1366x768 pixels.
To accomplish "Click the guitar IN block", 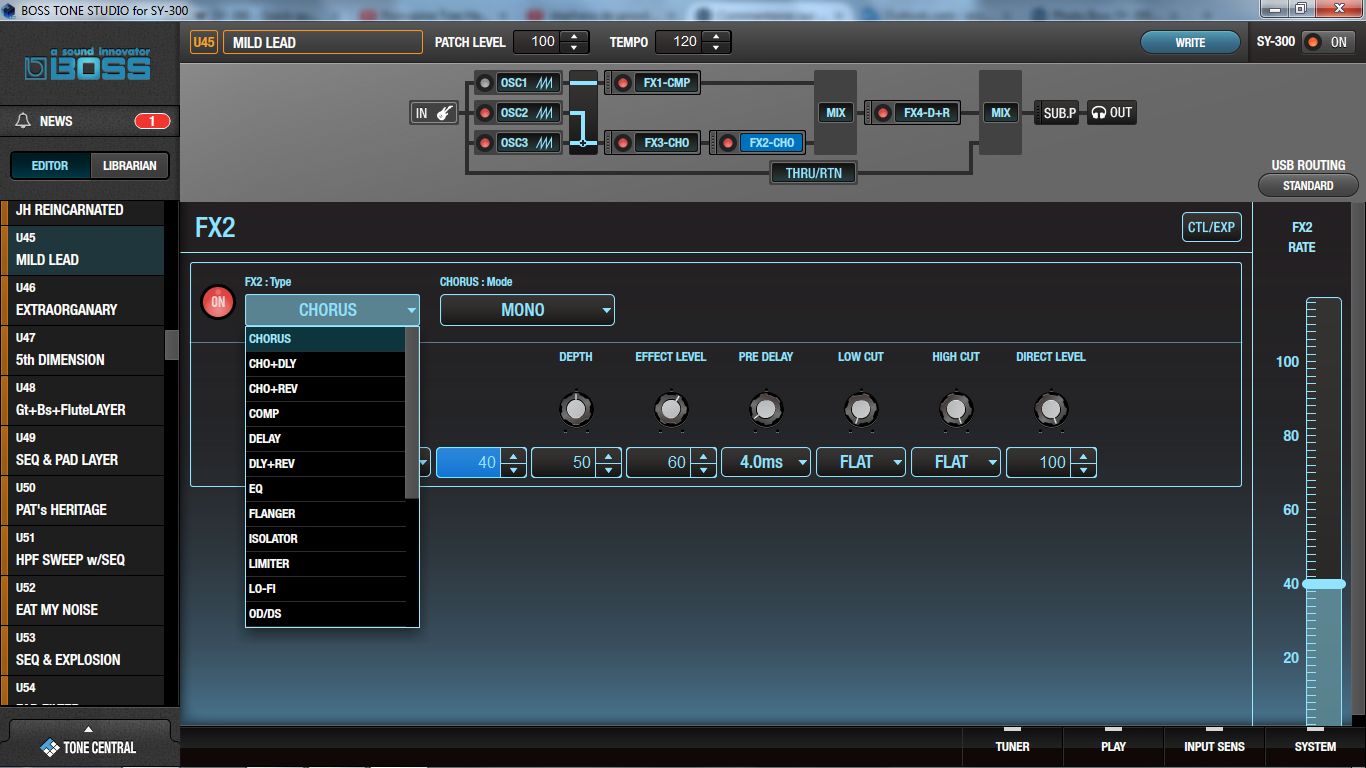I will click(434, 113).
